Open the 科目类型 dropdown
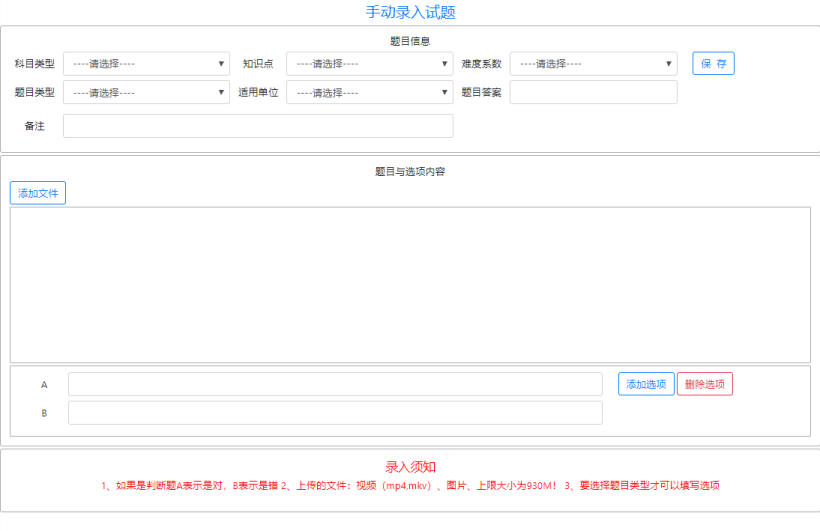The height and width of the screenshot is (531, 820). pos(146,64)
